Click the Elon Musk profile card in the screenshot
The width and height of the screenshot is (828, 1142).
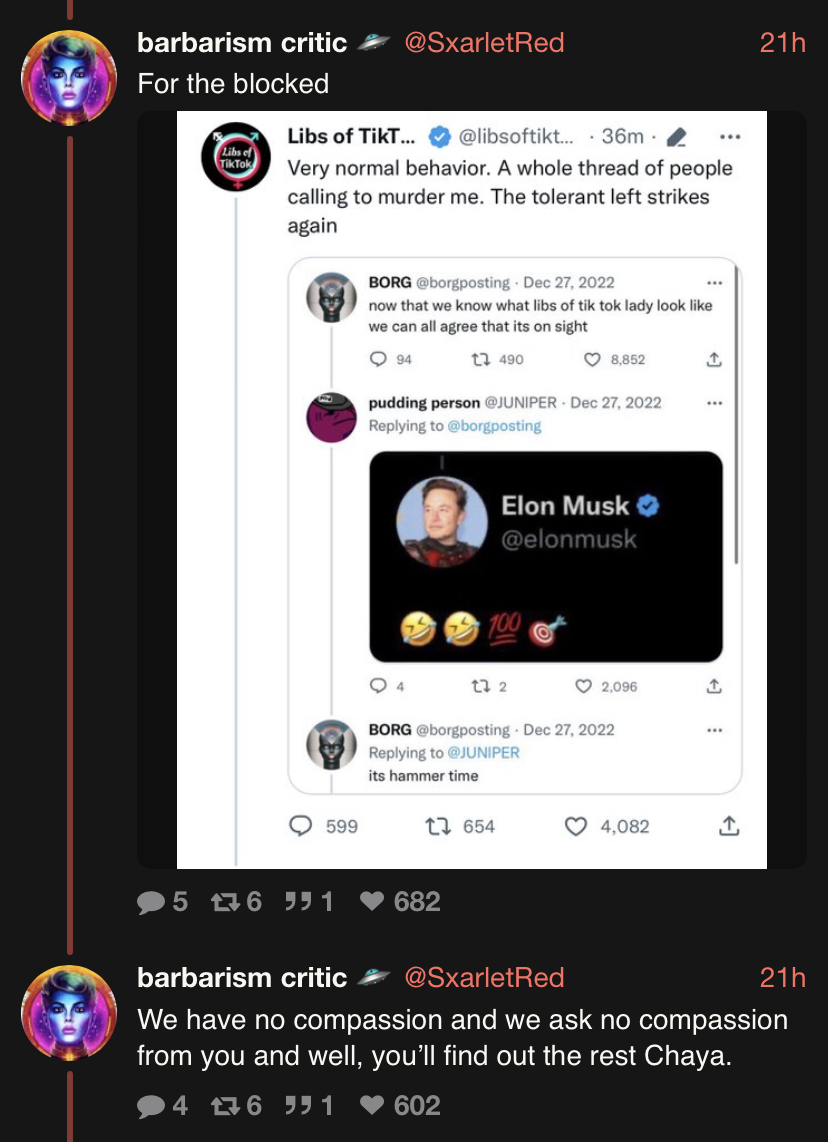545,556
